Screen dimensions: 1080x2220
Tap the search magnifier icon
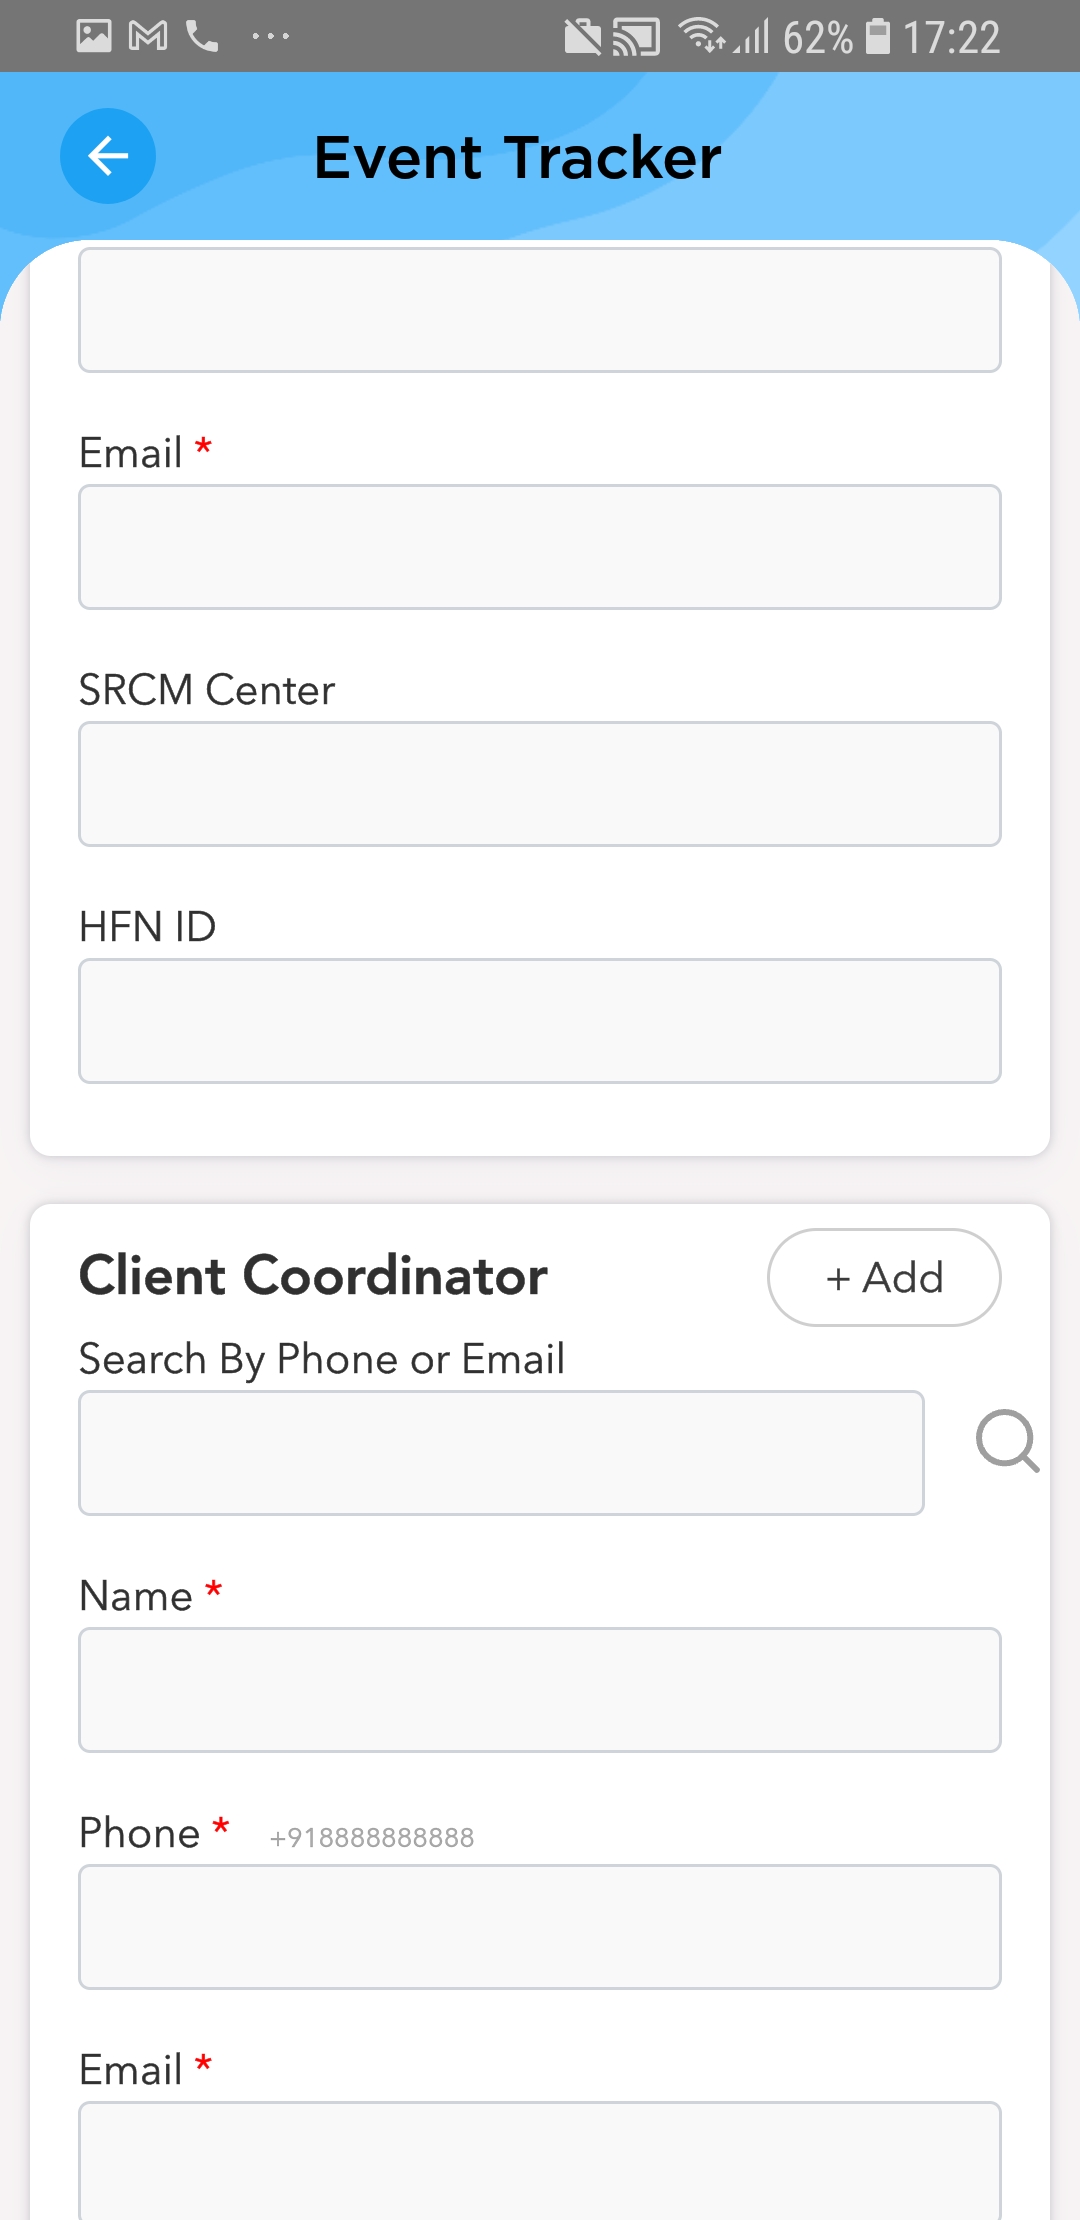[x=1007, y=1441]
